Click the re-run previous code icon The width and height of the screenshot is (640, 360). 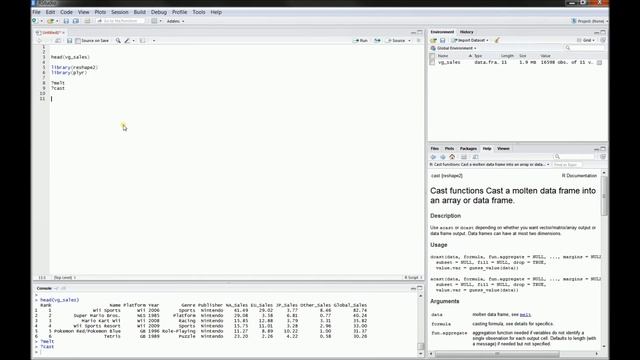[377, 40]
